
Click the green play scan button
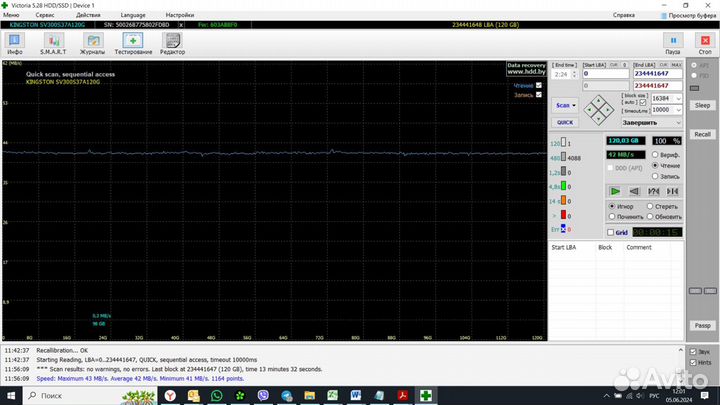tap(615, 191)
